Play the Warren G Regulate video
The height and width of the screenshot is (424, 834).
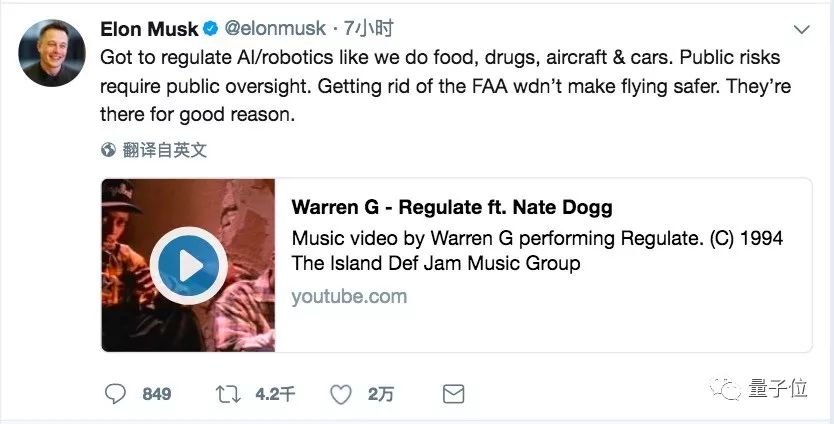(x=189, y=265)
